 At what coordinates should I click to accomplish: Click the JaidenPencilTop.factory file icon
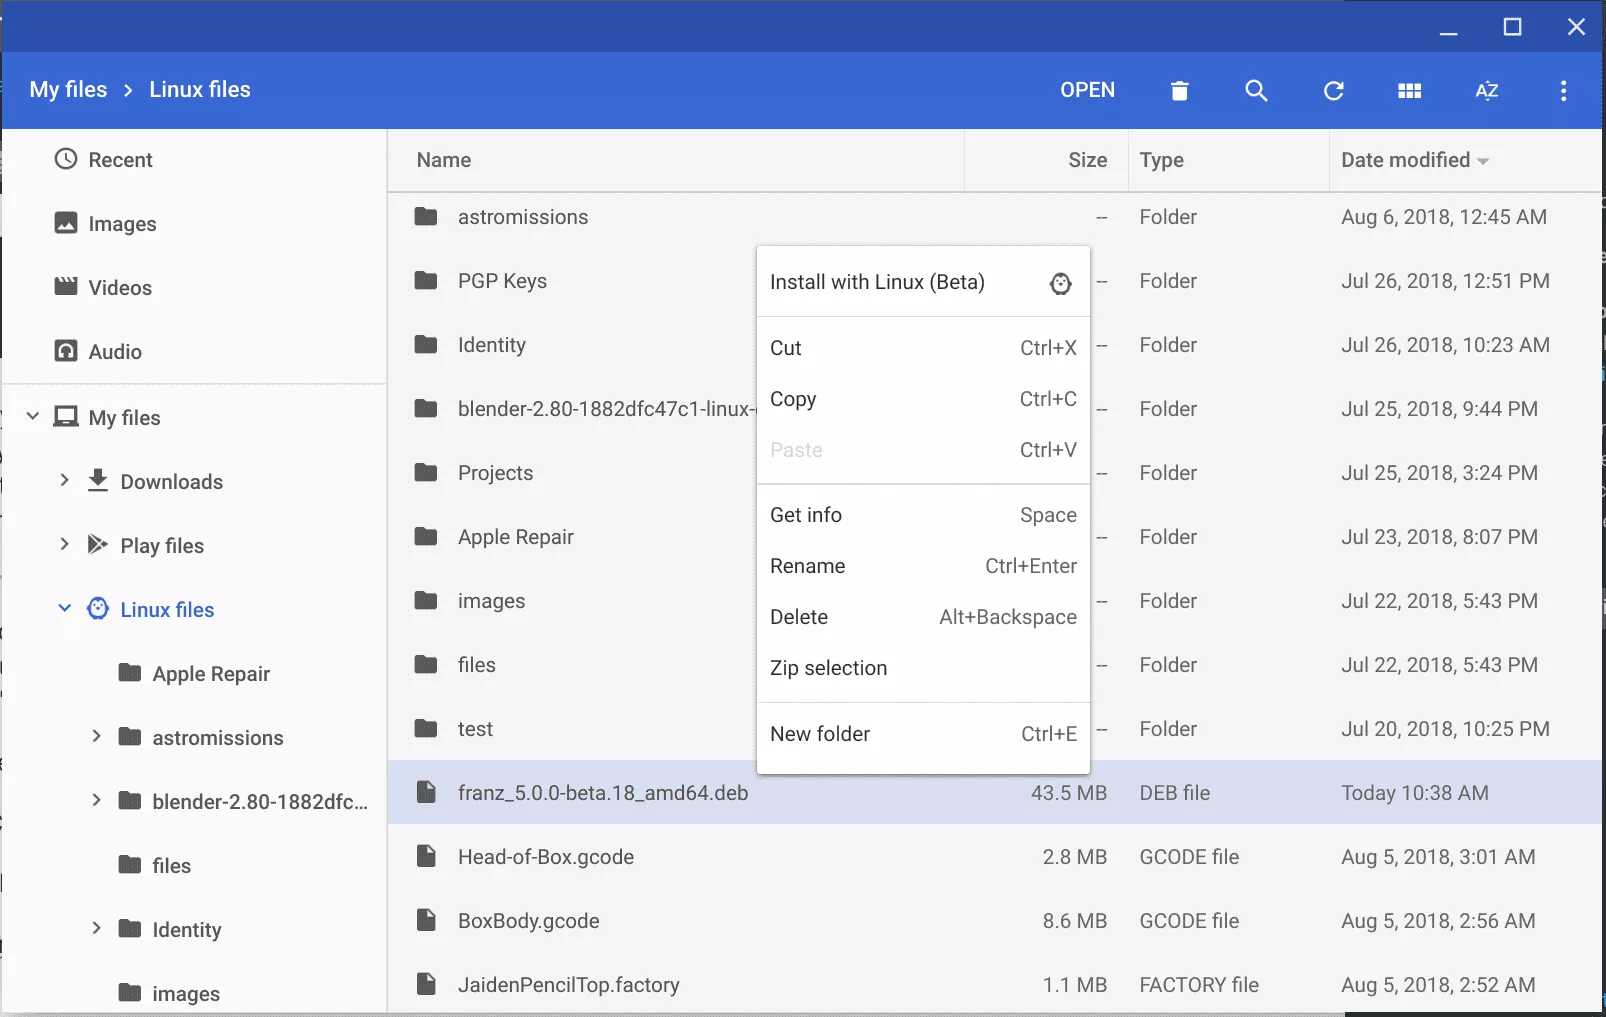[x=426, y=984]
